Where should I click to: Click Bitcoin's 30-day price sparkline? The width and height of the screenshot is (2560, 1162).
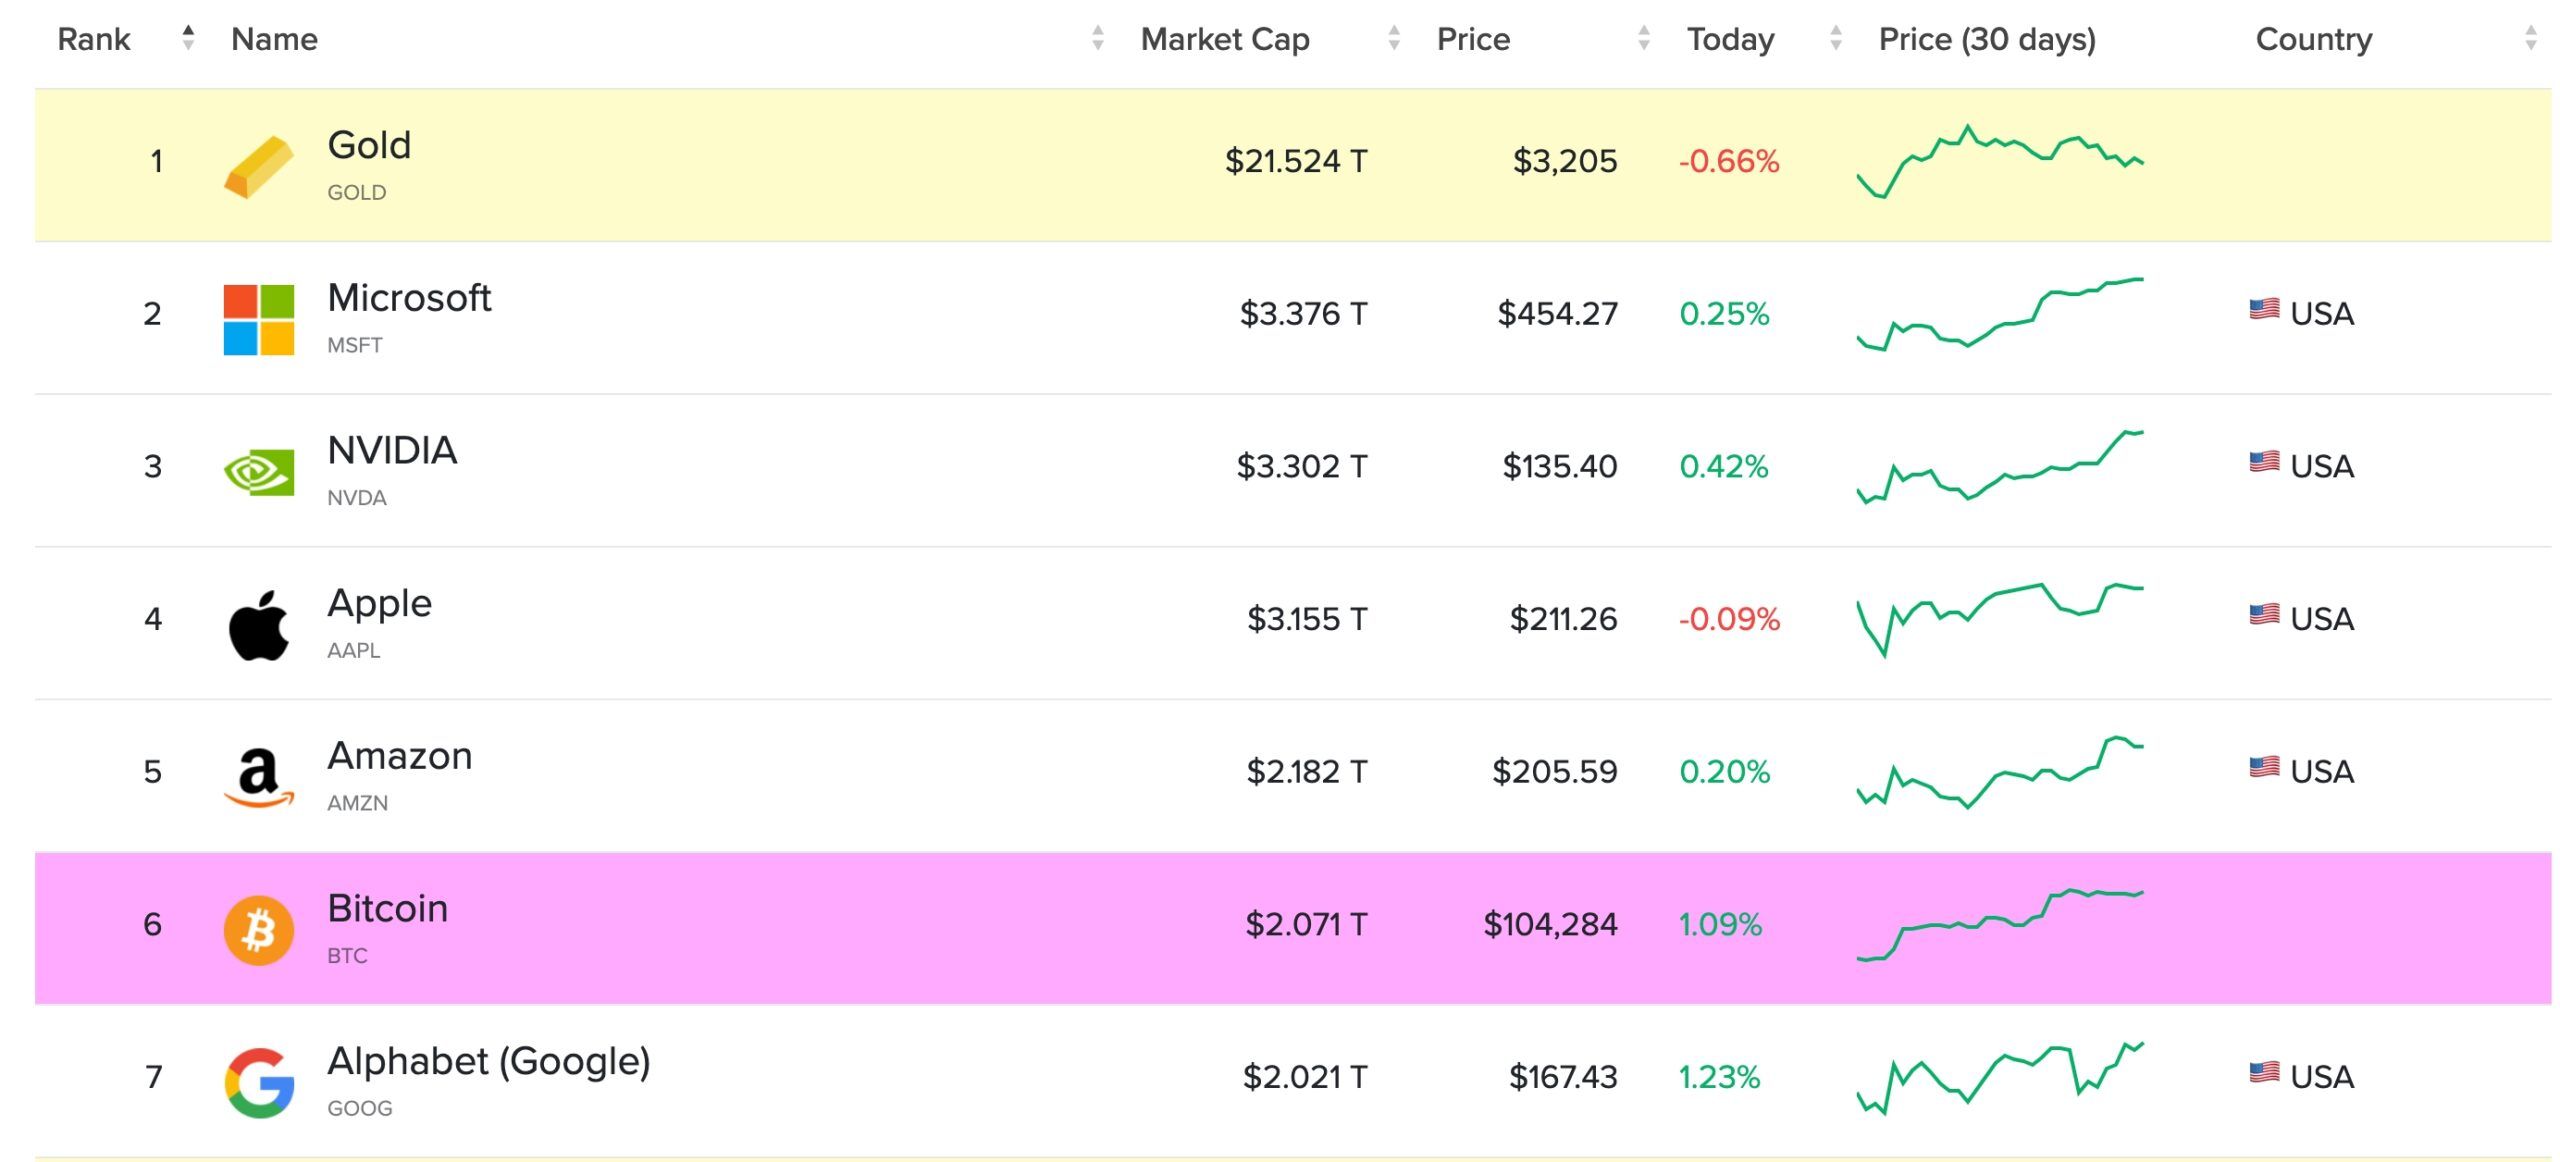(1999, 924)
